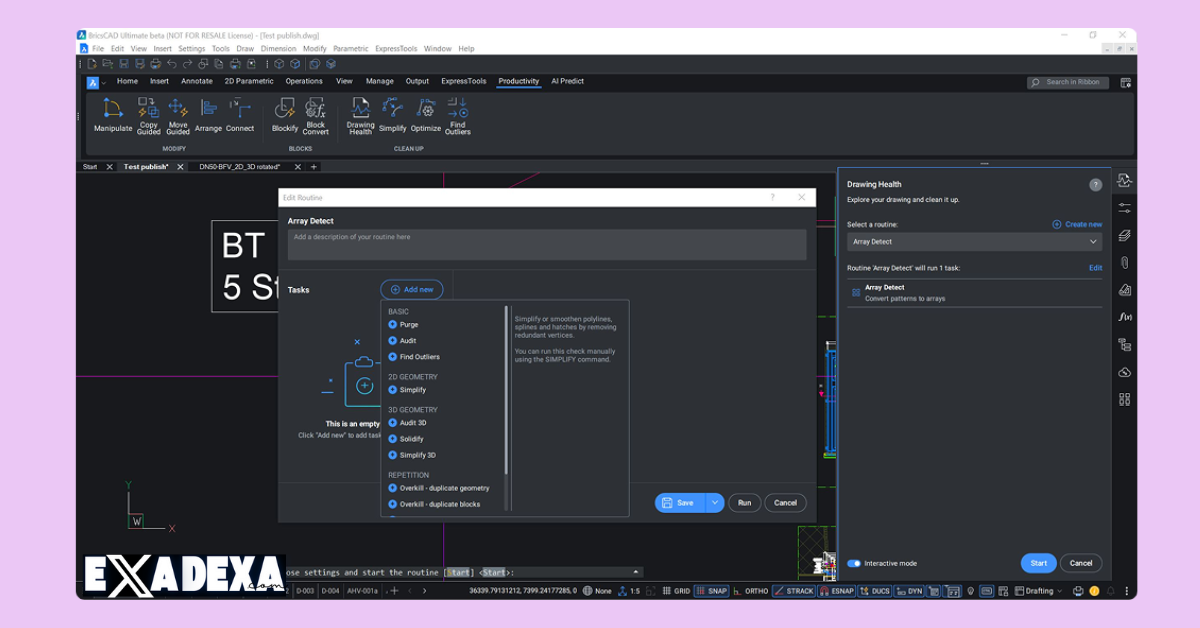This screenshot has height=628, width=1200.
Task: Switch to the Test publish drawing tab
Action: (x=148, y=166)
